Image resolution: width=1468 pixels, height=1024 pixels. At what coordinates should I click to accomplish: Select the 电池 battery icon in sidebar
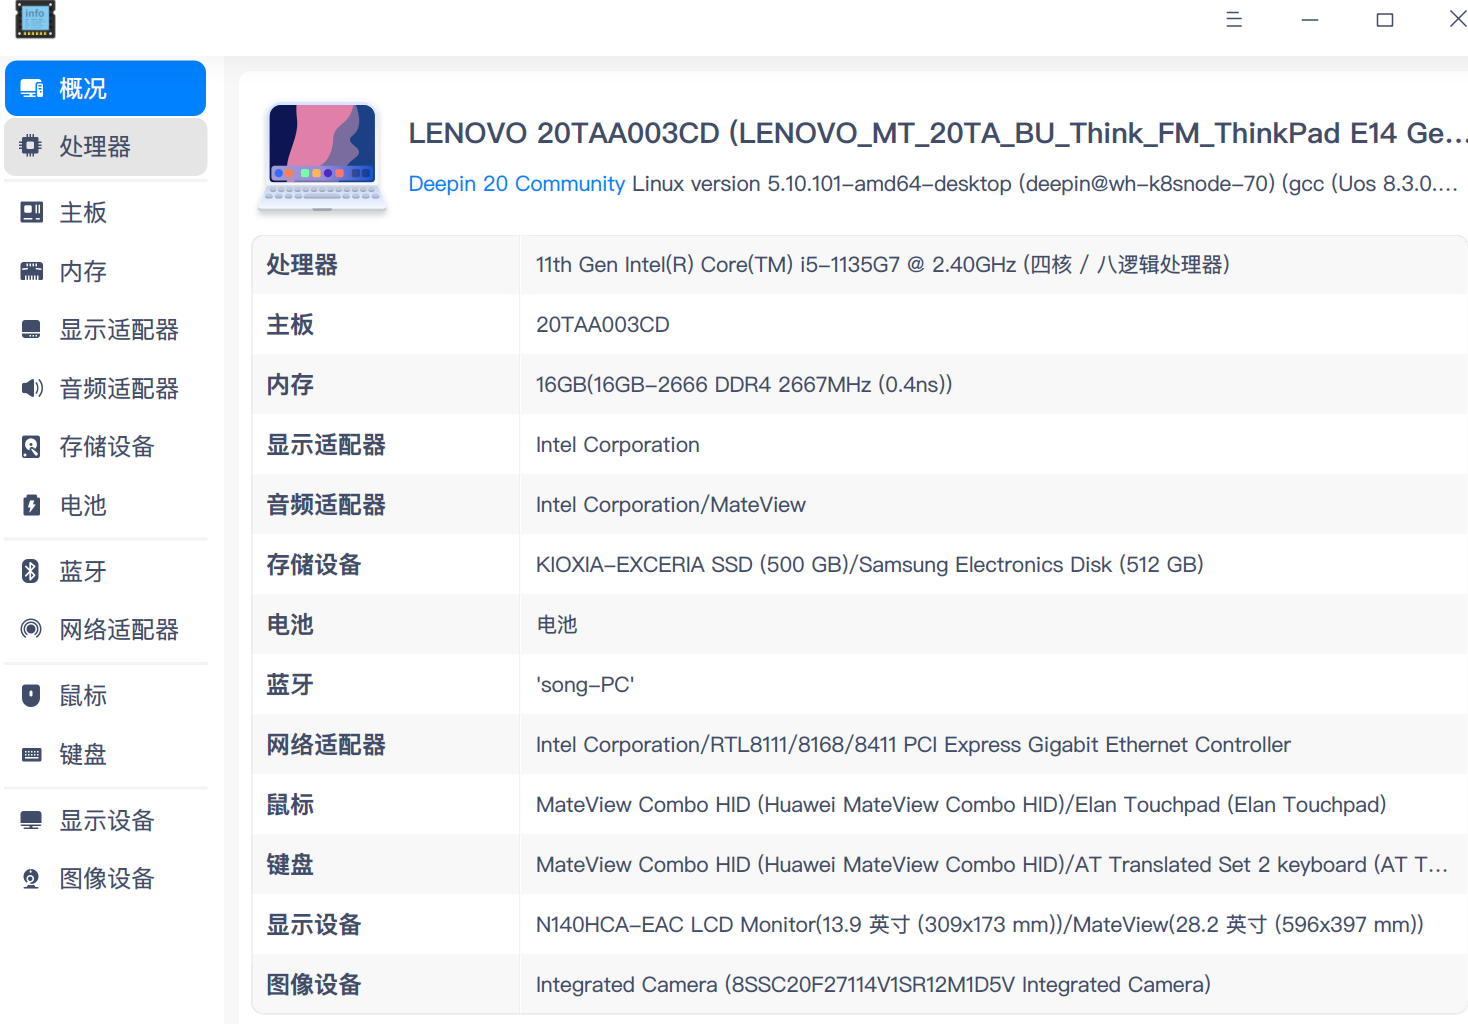32,505
